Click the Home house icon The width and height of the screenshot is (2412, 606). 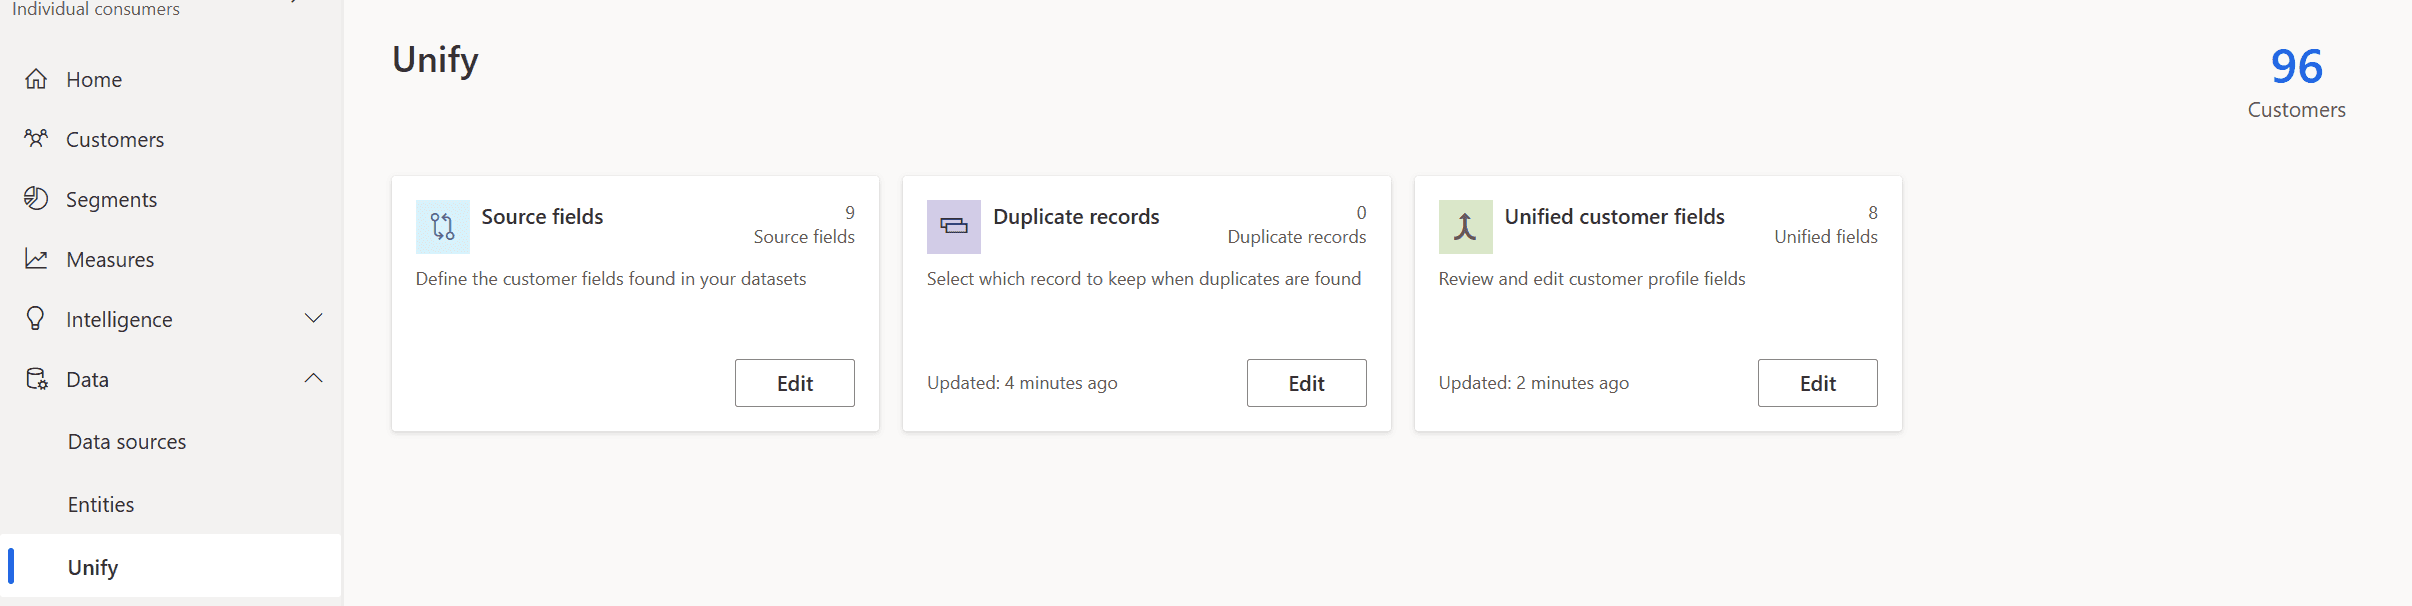pos(36,79)
